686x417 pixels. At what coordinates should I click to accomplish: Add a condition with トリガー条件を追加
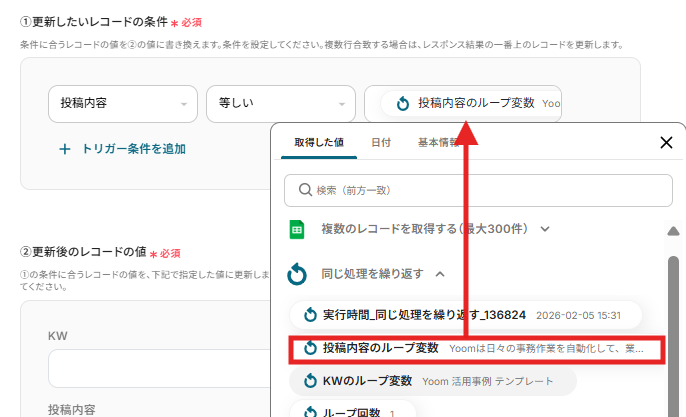click(x=122, y=149)
